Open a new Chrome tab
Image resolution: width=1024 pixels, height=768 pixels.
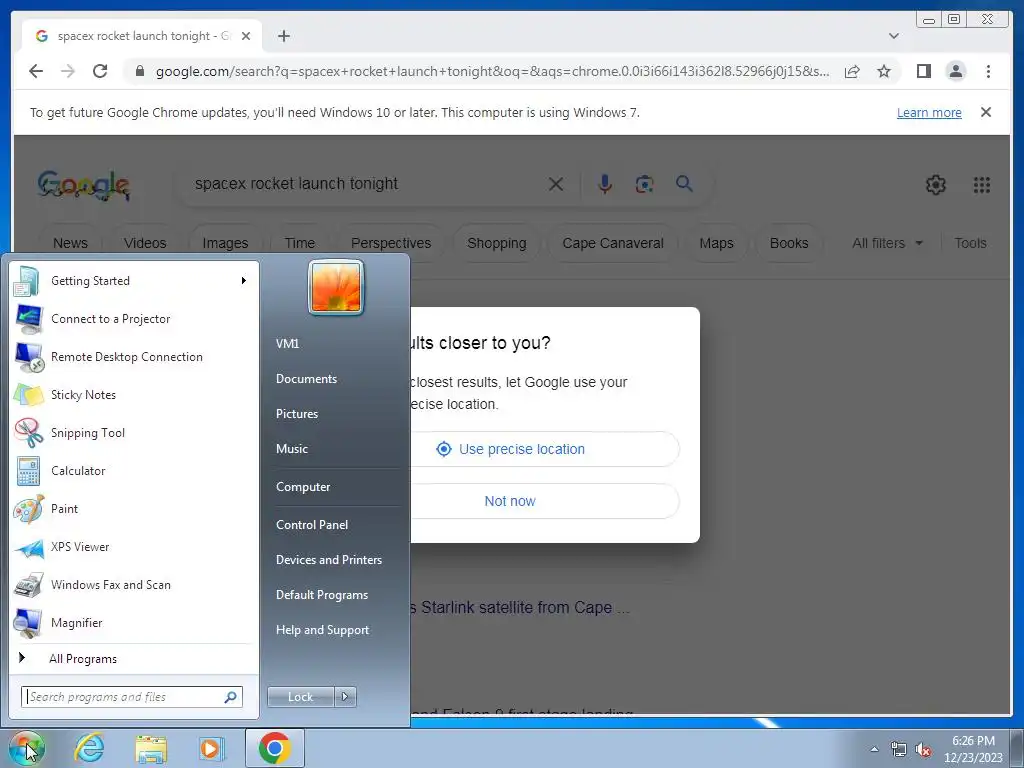[283, 36]
